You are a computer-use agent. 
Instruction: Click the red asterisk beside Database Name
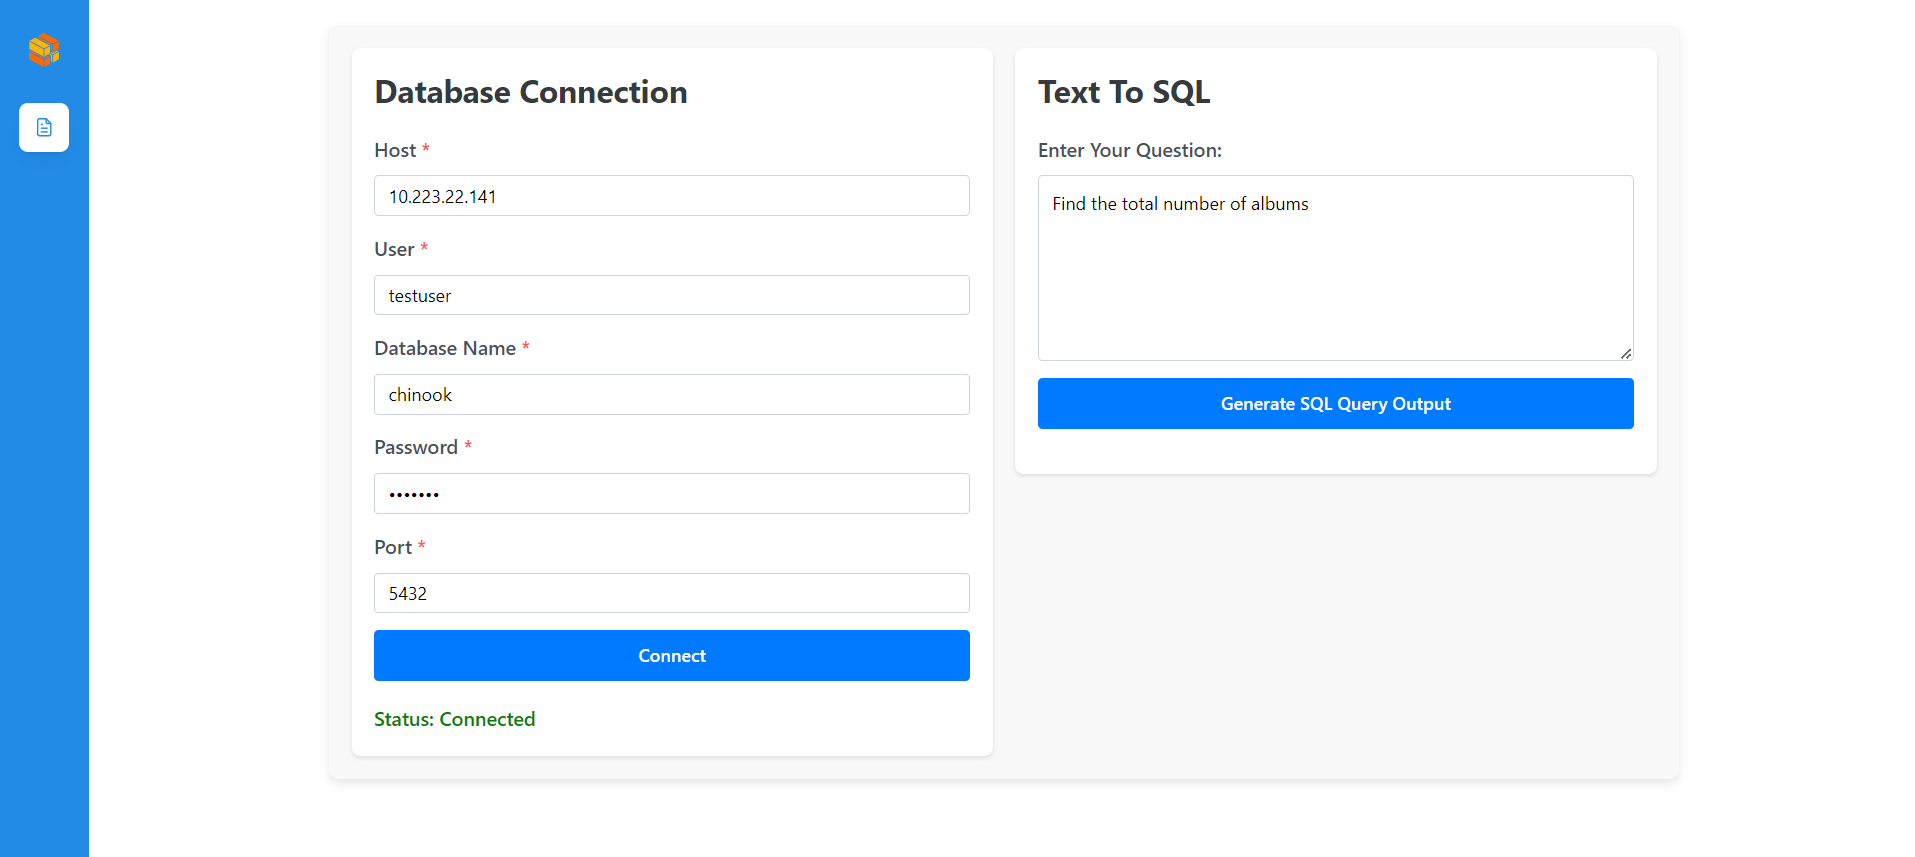pyautogui.click(x=526, y=347)
